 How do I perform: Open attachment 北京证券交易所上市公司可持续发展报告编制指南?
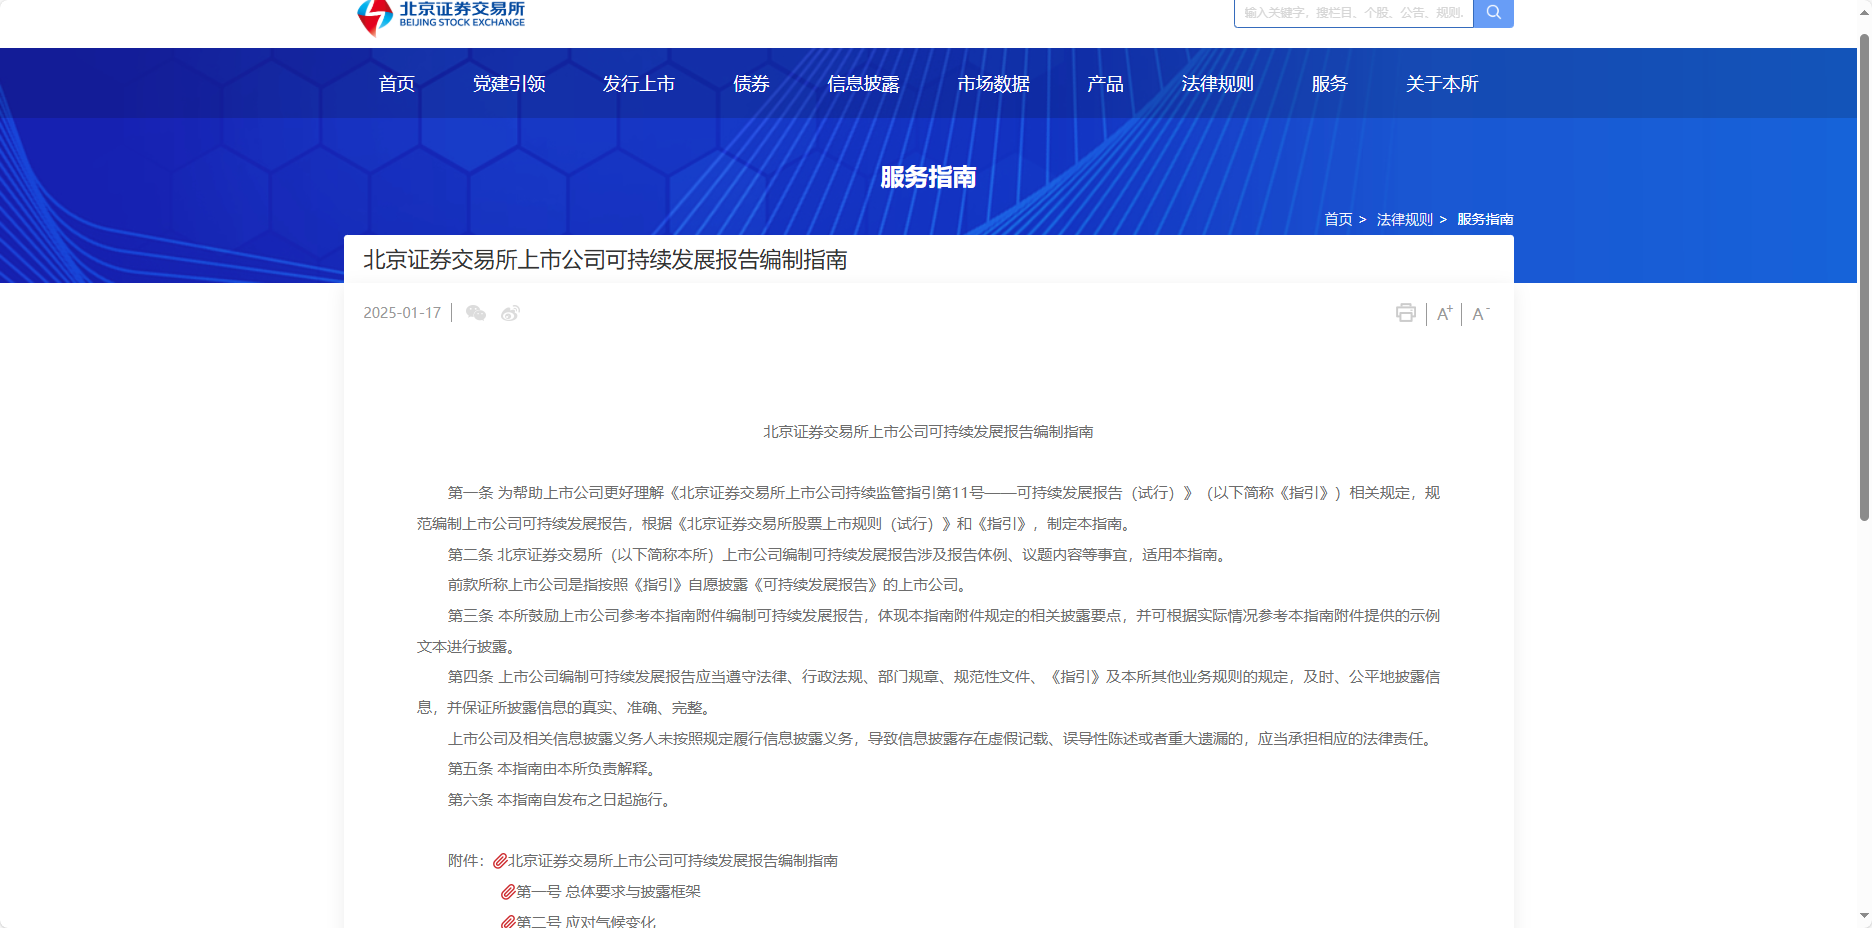click(x=673, y=861)
